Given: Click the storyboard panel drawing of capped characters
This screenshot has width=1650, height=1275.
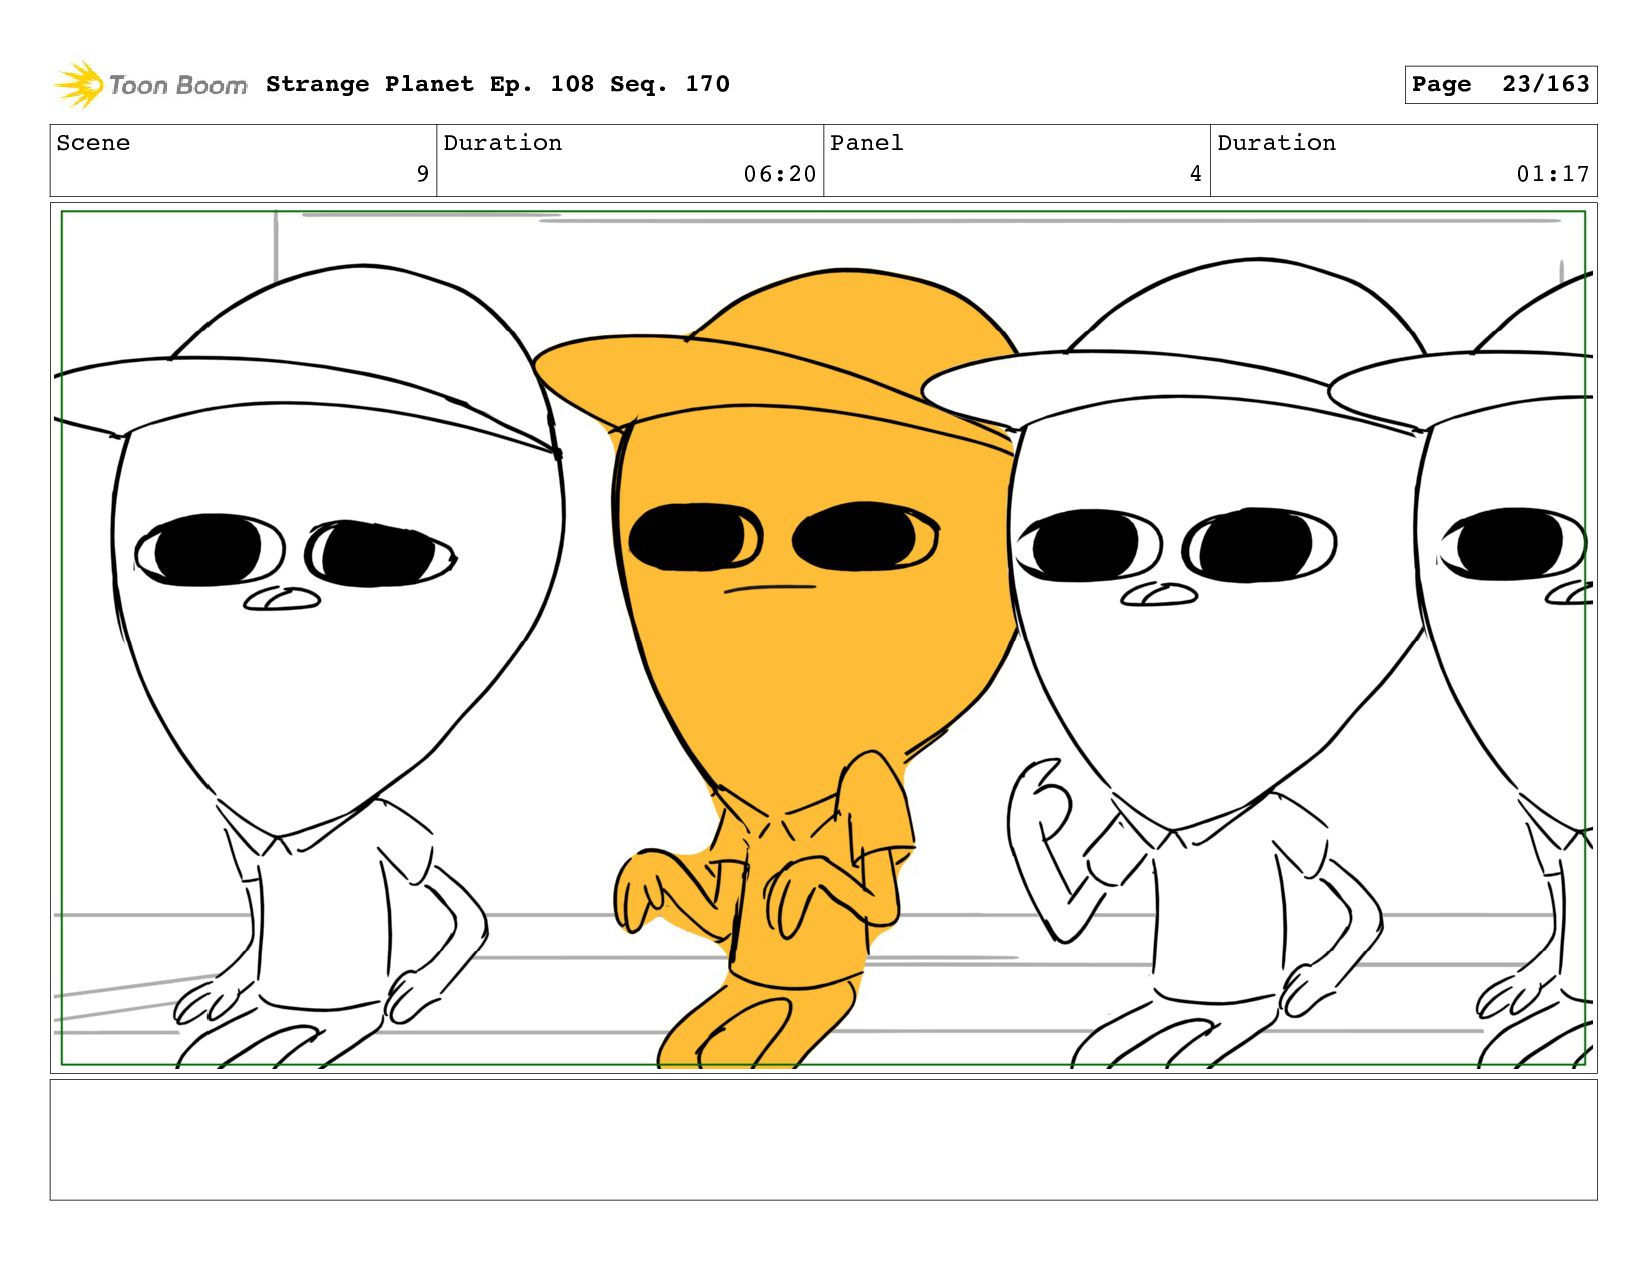Looking at the screenshot, I should click(x=824, y=638).
